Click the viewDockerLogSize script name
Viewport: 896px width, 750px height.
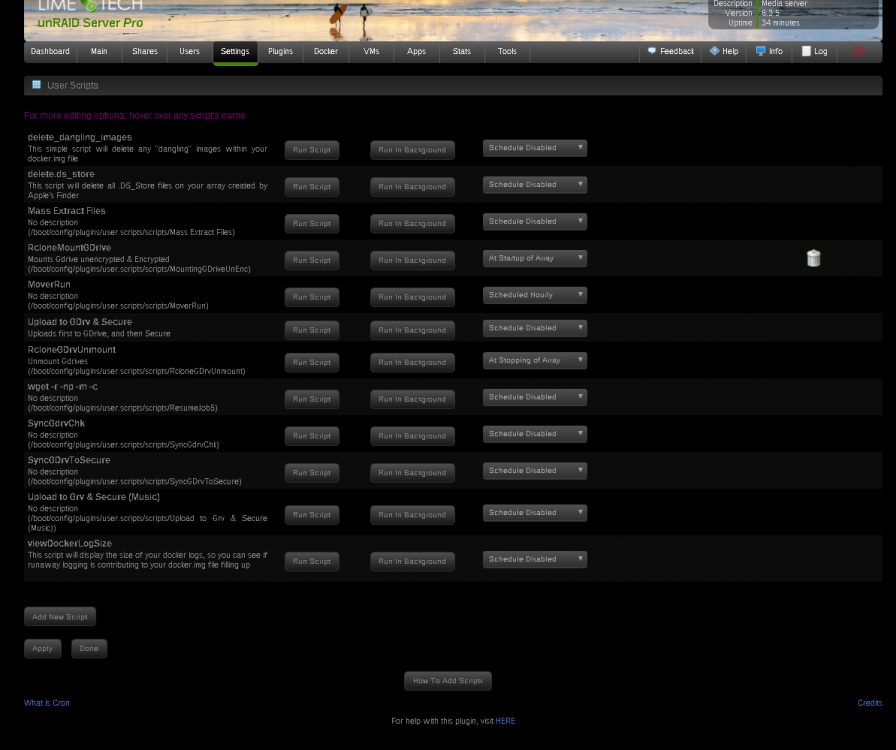coord(70,544)
